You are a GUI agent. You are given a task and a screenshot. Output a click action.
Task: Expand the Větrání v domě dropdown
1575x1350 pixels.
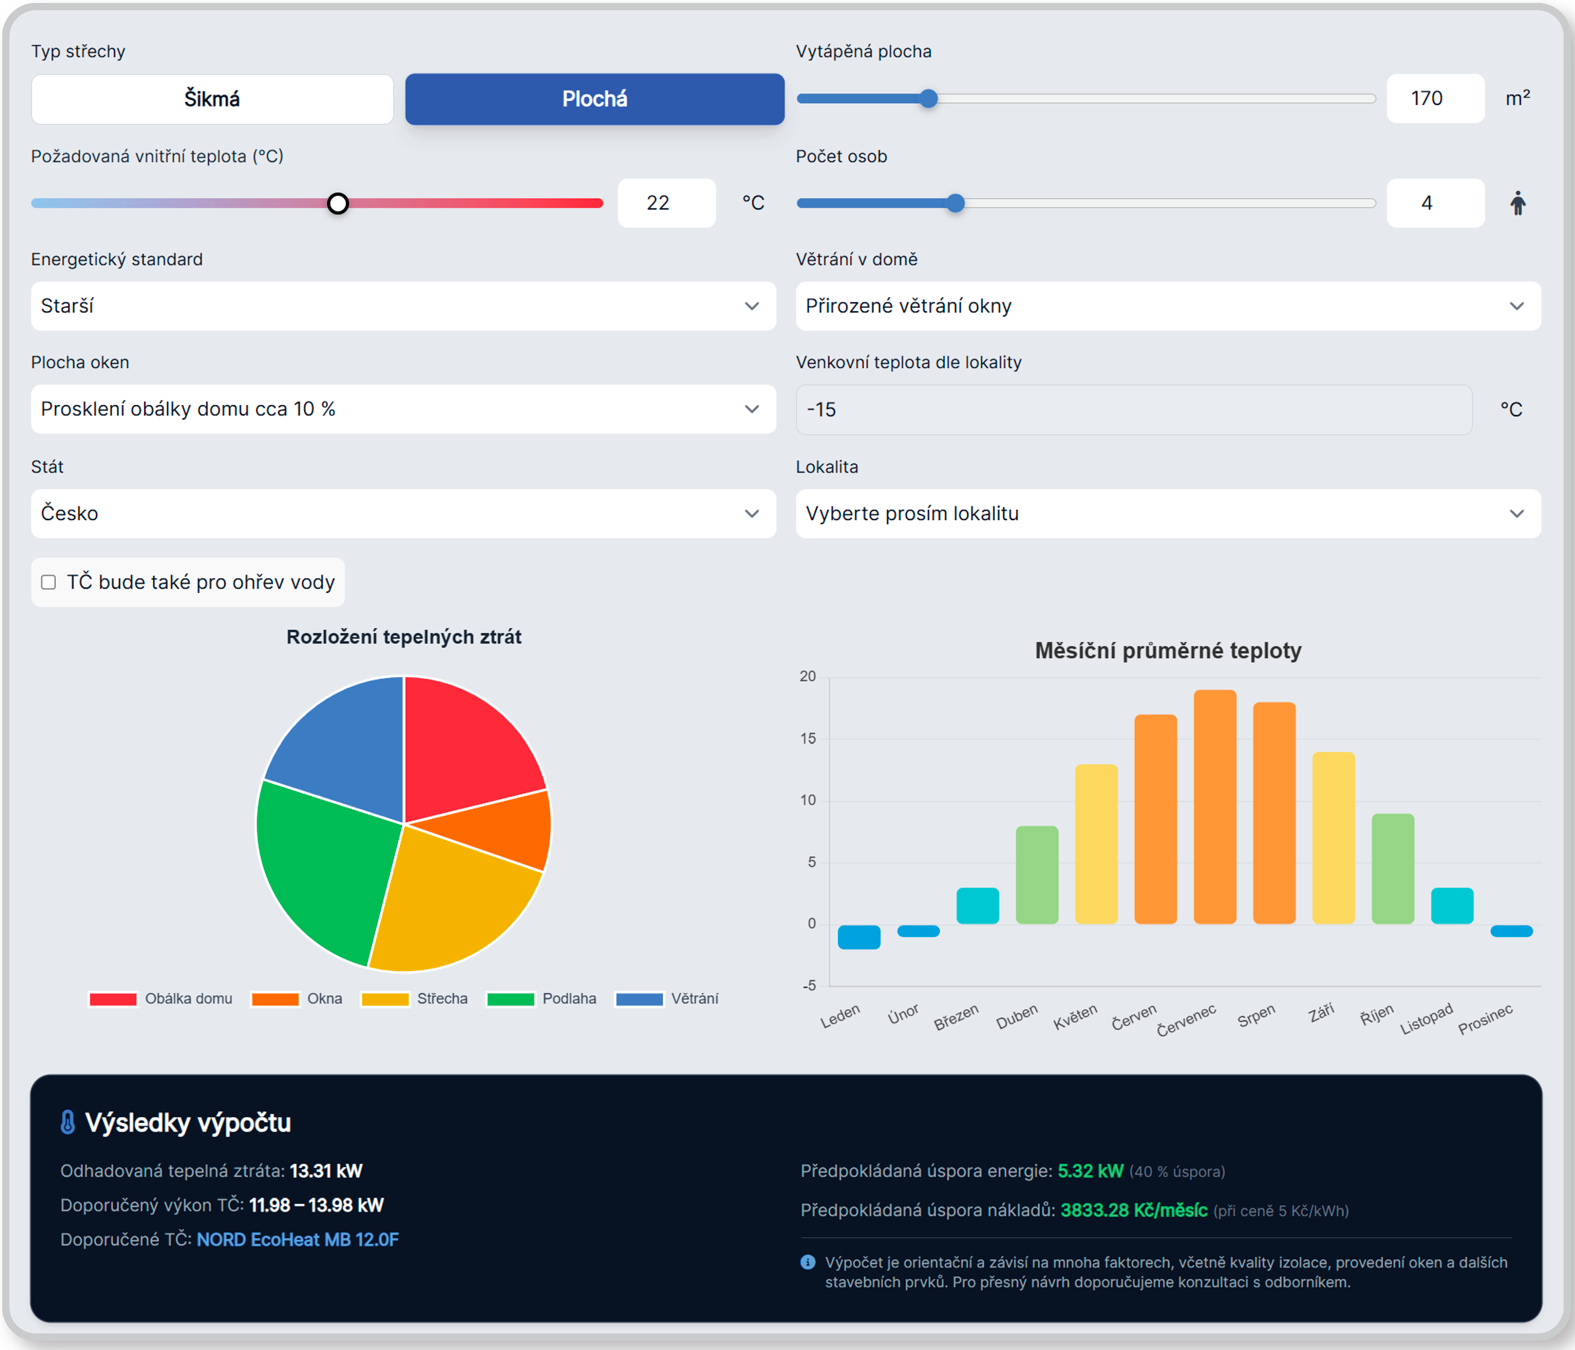(1167, 306)
